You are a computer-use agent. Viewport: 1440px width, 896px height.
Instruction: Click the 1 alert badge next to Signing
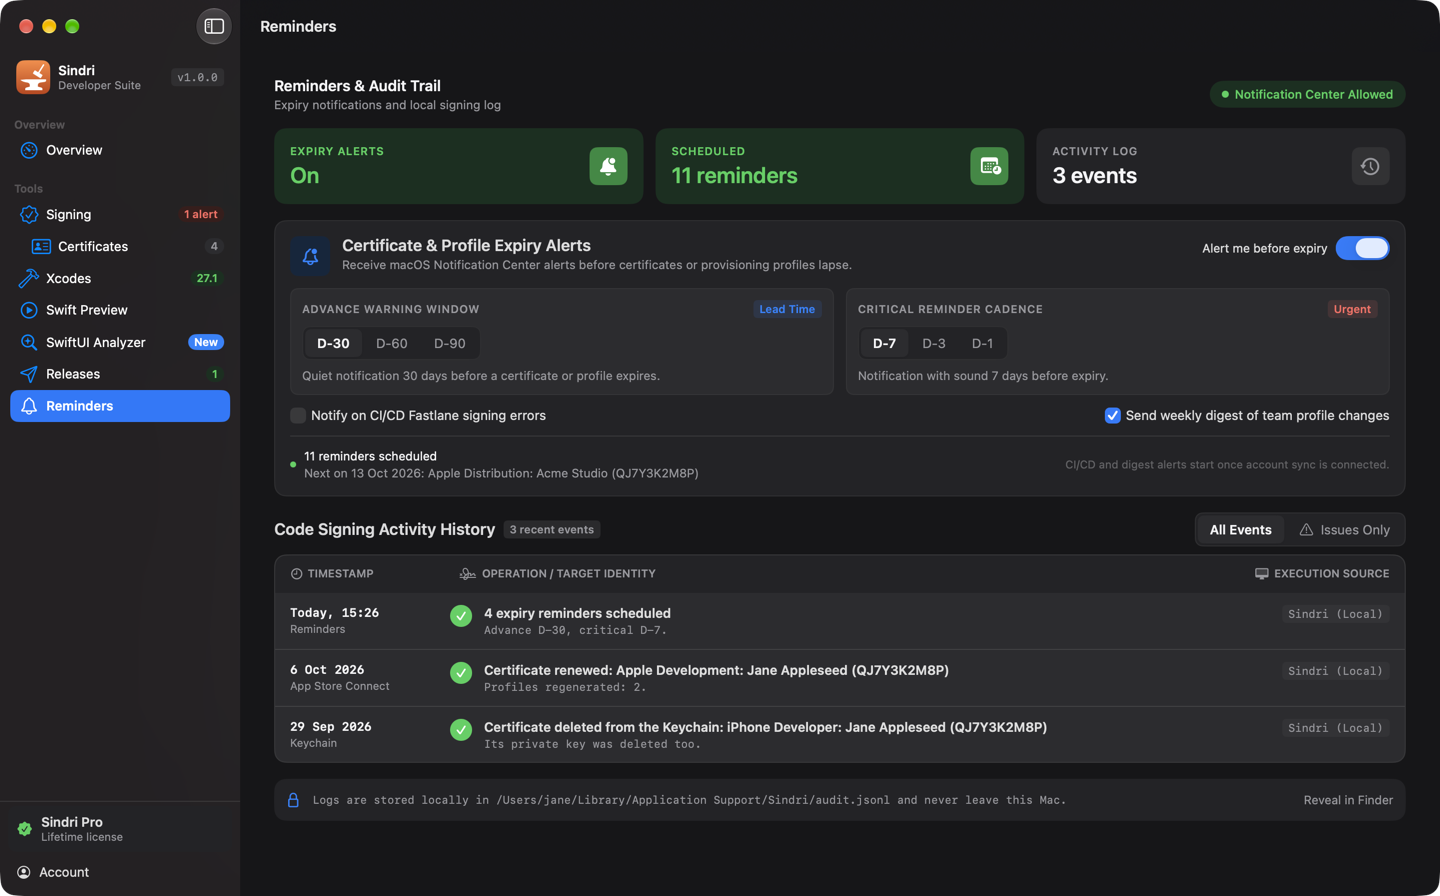coord(201,214)
